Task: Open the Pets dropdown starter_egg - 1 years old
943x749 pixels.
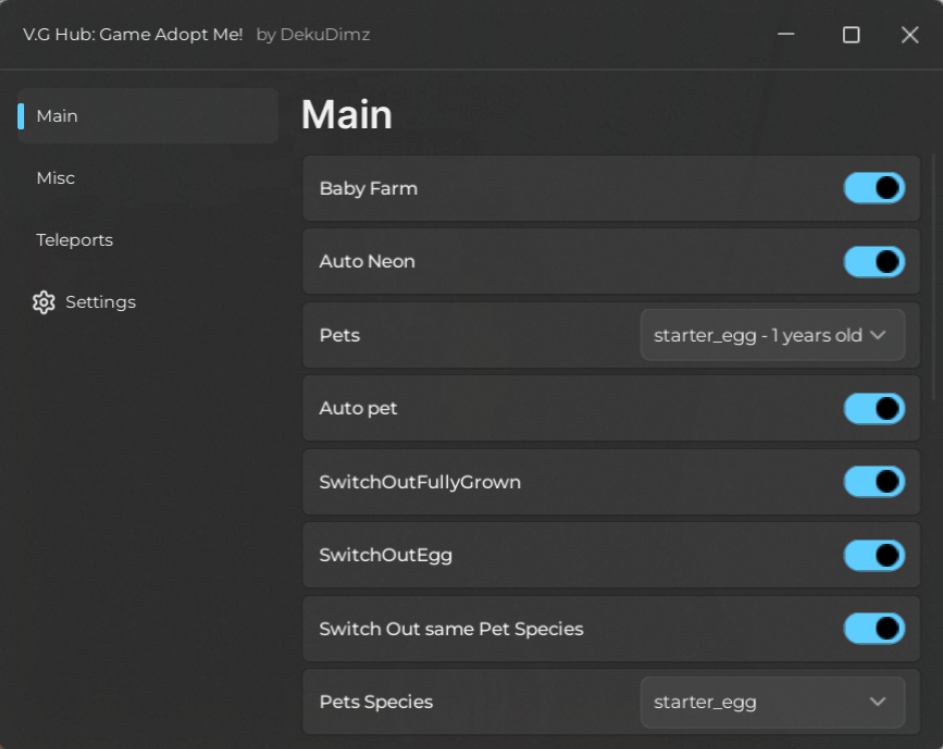Action: coord(772,335)
